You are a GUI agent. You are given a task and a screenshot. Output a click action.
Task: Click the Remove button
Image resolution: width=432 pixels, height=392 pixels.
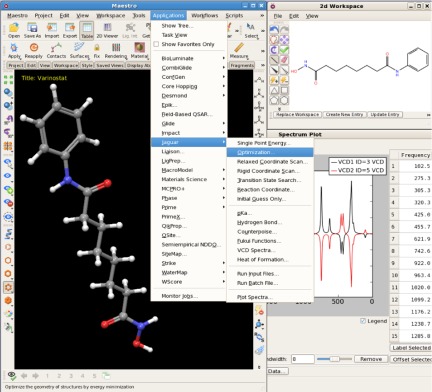[371, 359]
